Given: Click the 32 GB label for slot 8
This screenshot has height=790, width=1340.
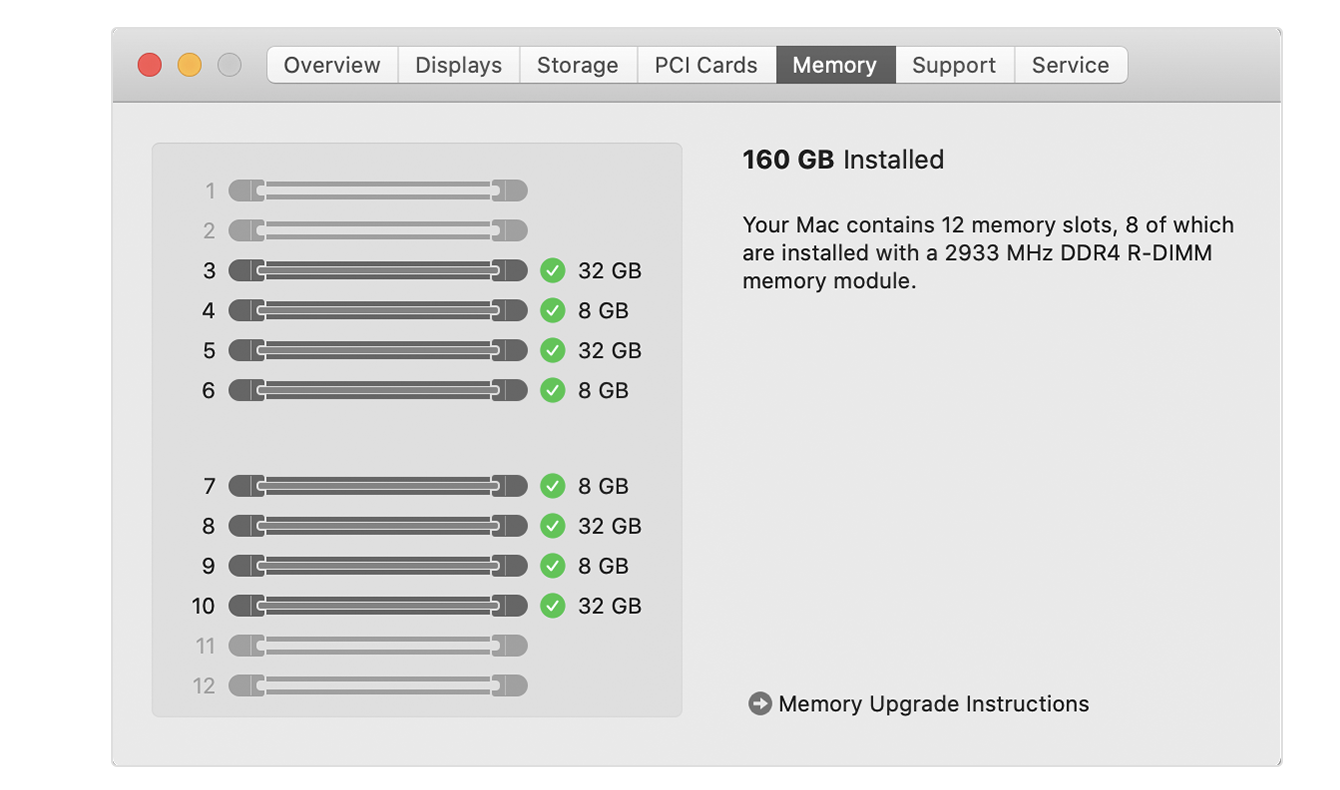Looking at the screenshot, I should 610,526.
